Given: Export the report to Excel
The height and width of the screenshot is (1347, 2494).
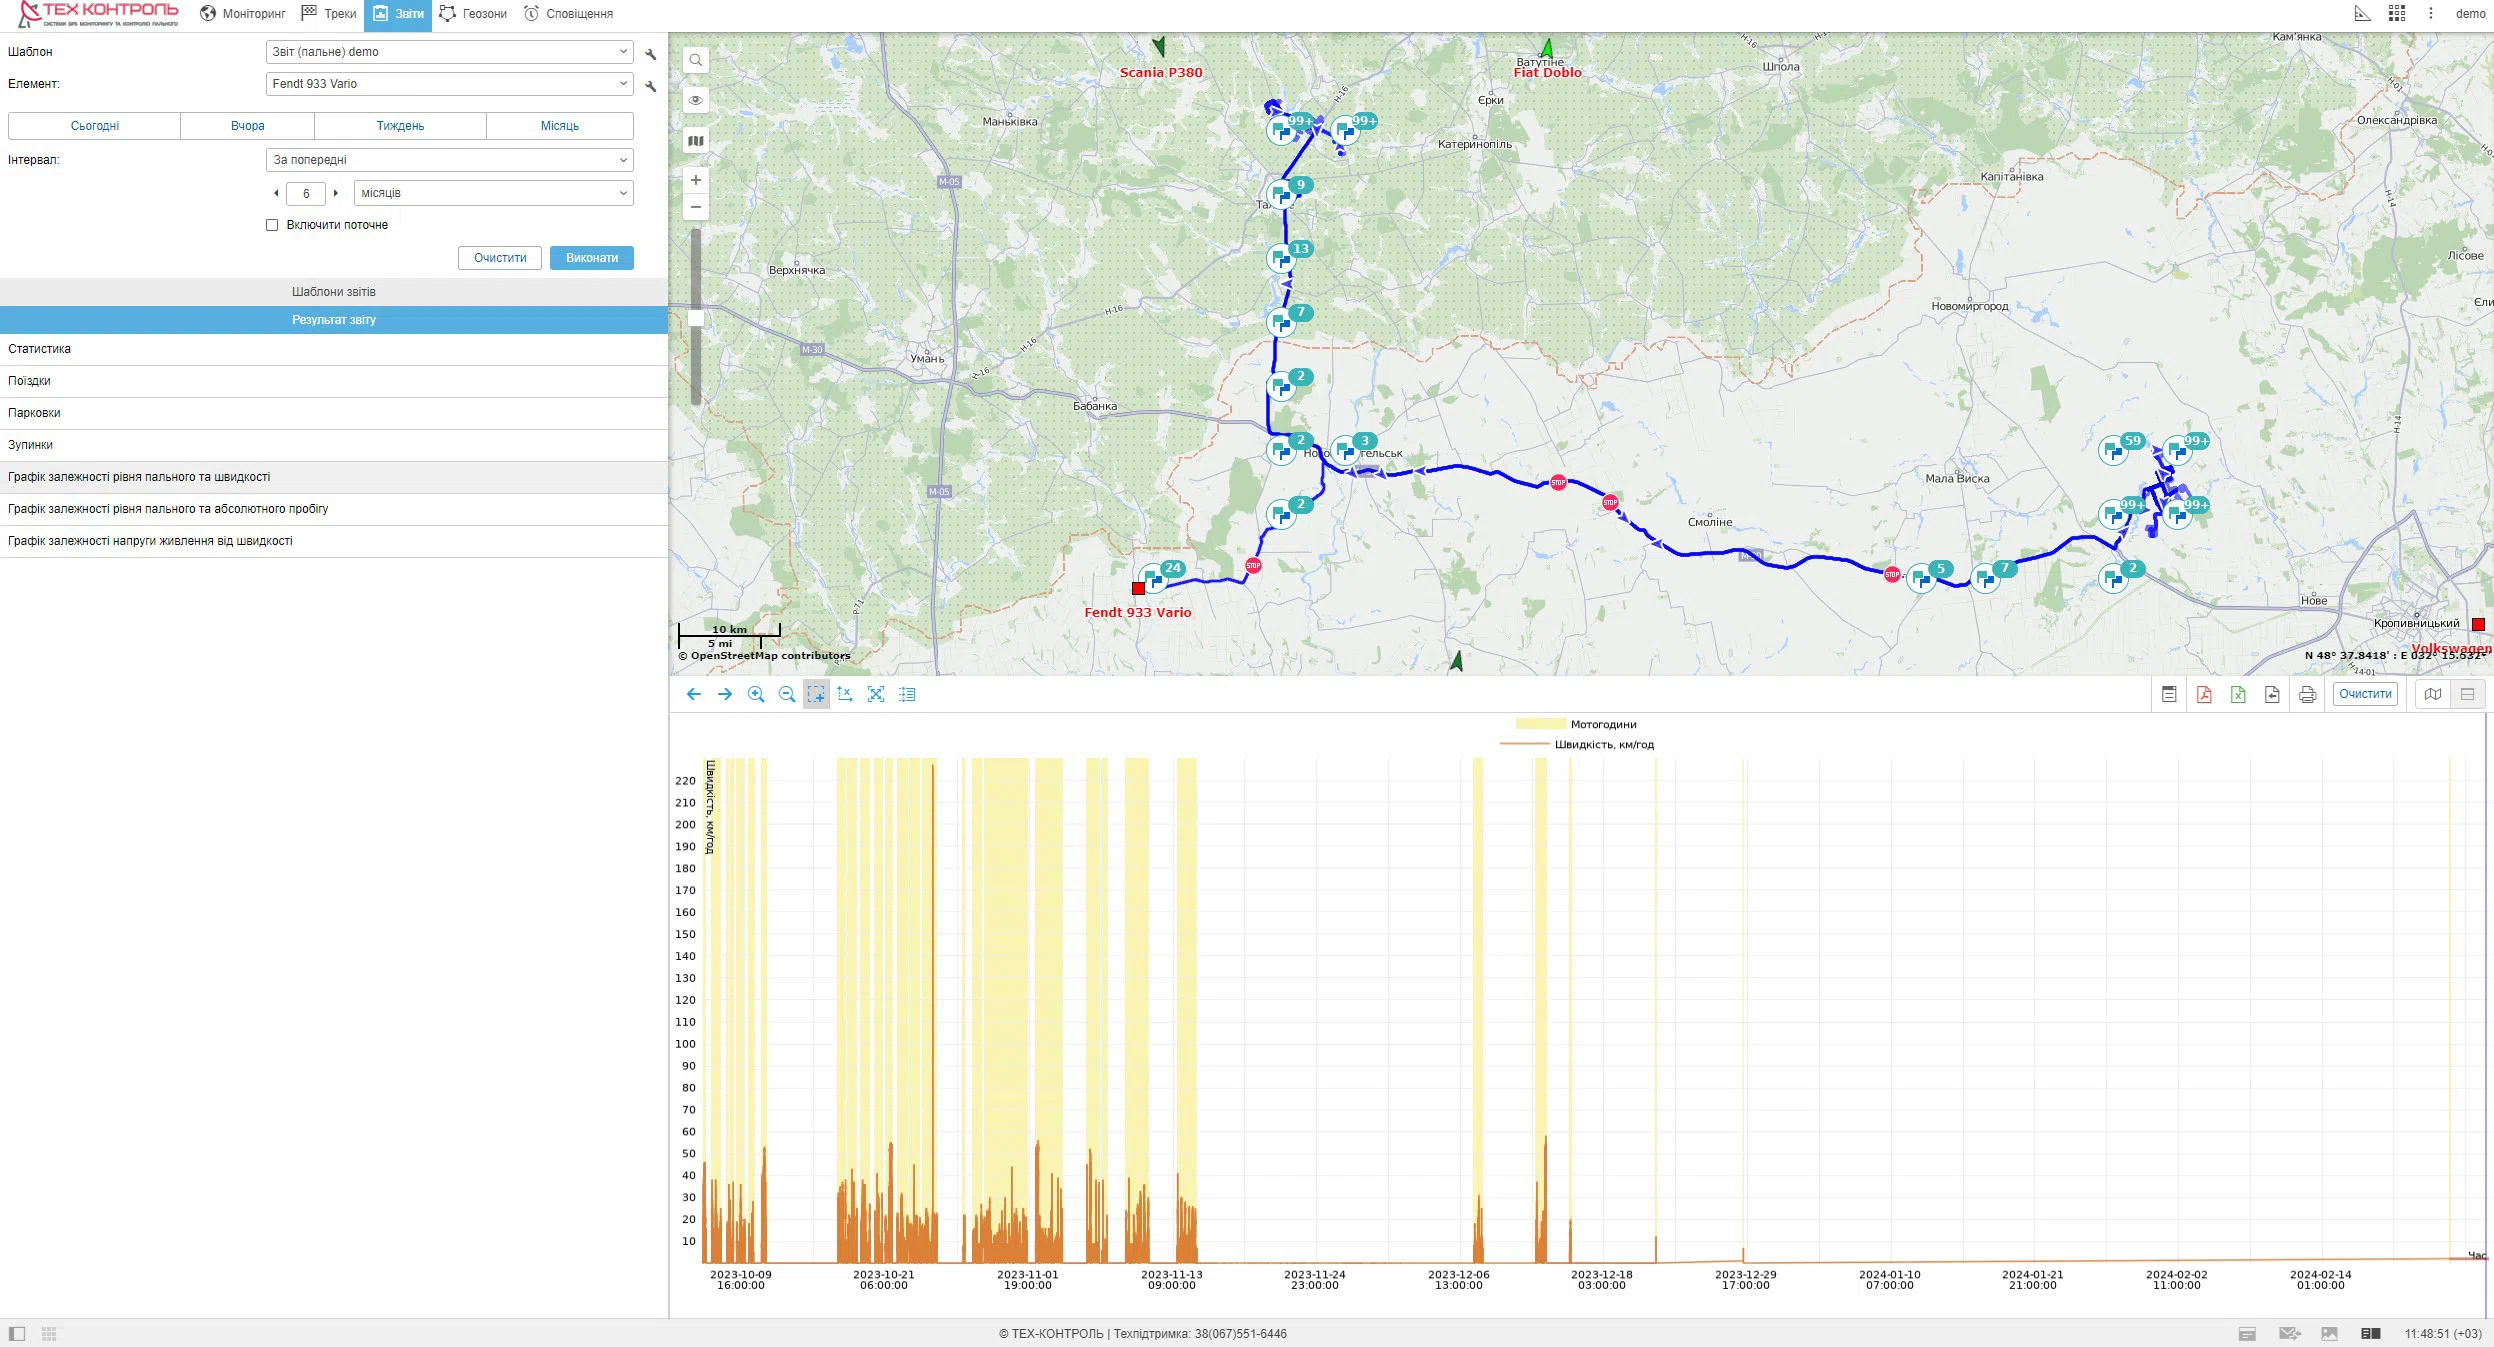Looking at the screenshot, I should (x=2238, y=694).
